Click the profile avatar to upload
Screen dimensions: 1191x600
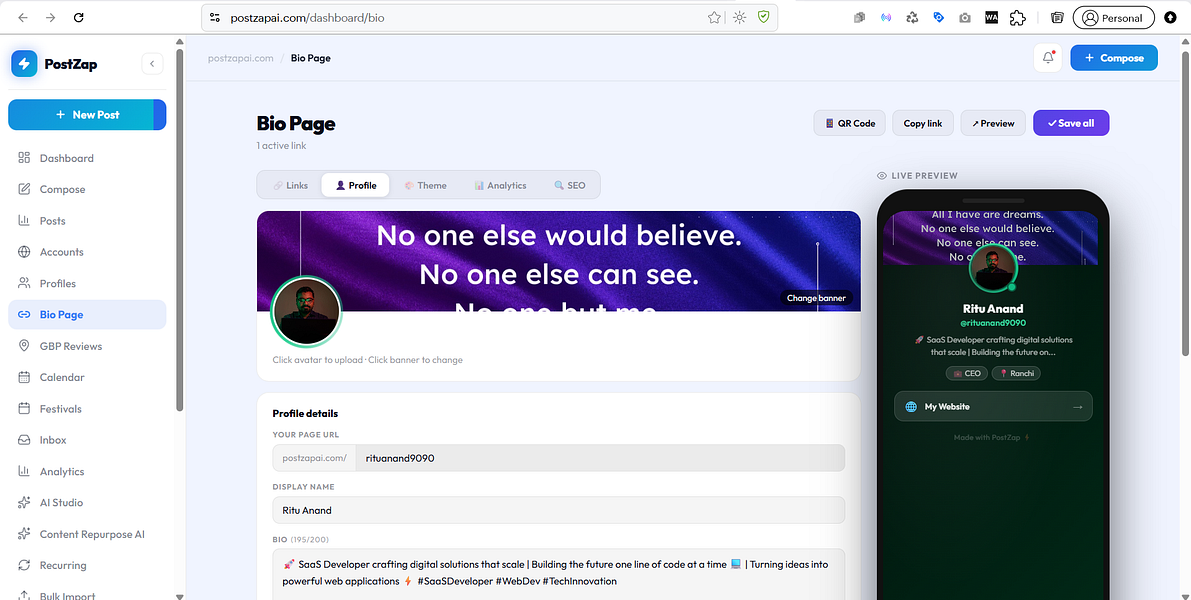(306, 311)
